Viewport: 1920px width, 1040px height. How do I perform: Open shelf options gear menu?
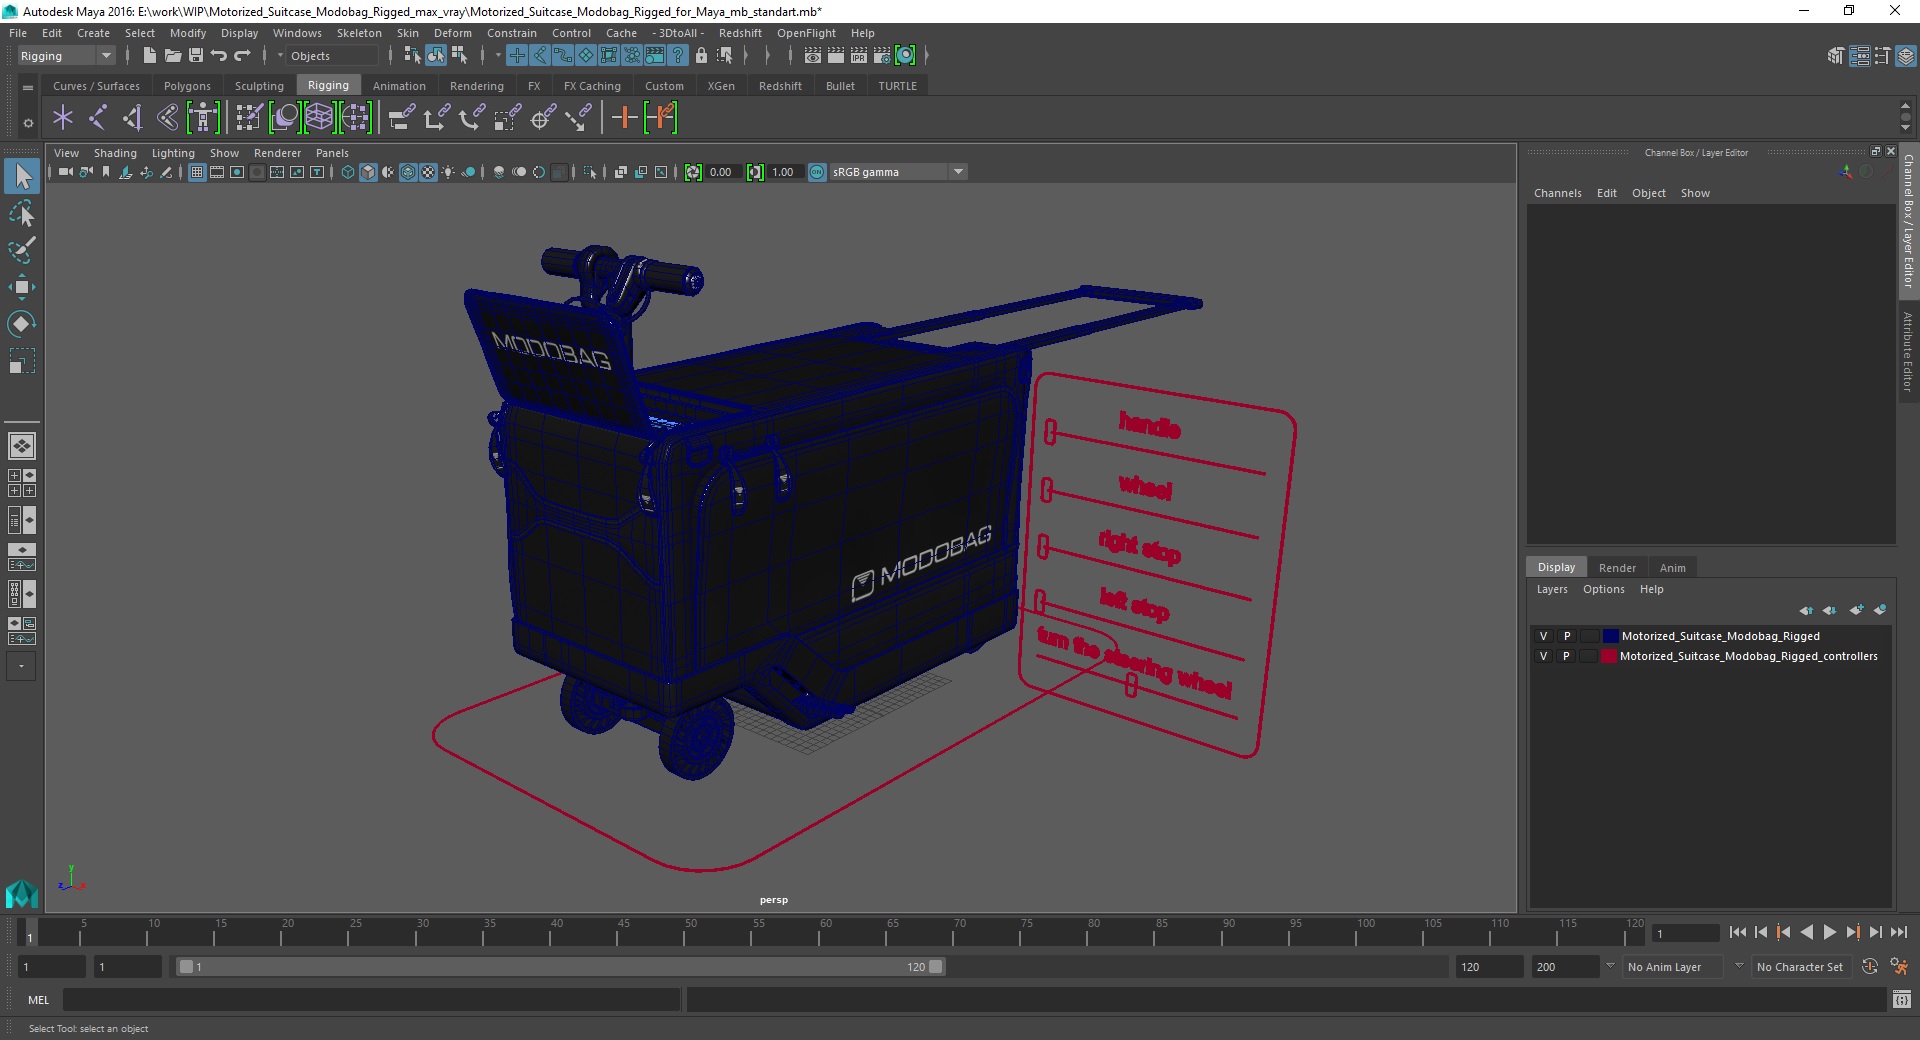[x=28, y=123]
